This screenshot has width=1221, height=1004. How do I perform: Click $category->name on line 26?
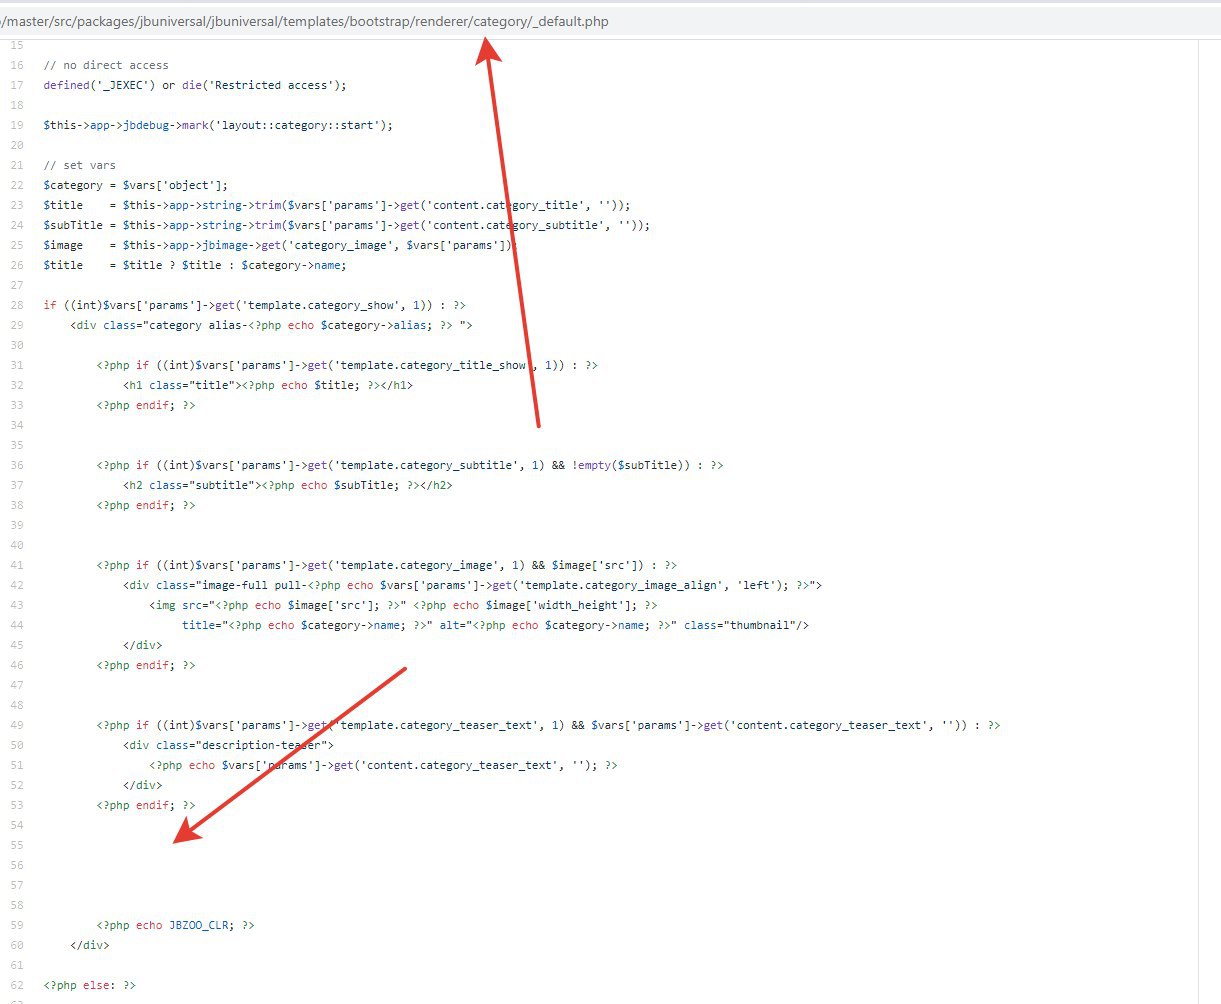tap(293, 265)
